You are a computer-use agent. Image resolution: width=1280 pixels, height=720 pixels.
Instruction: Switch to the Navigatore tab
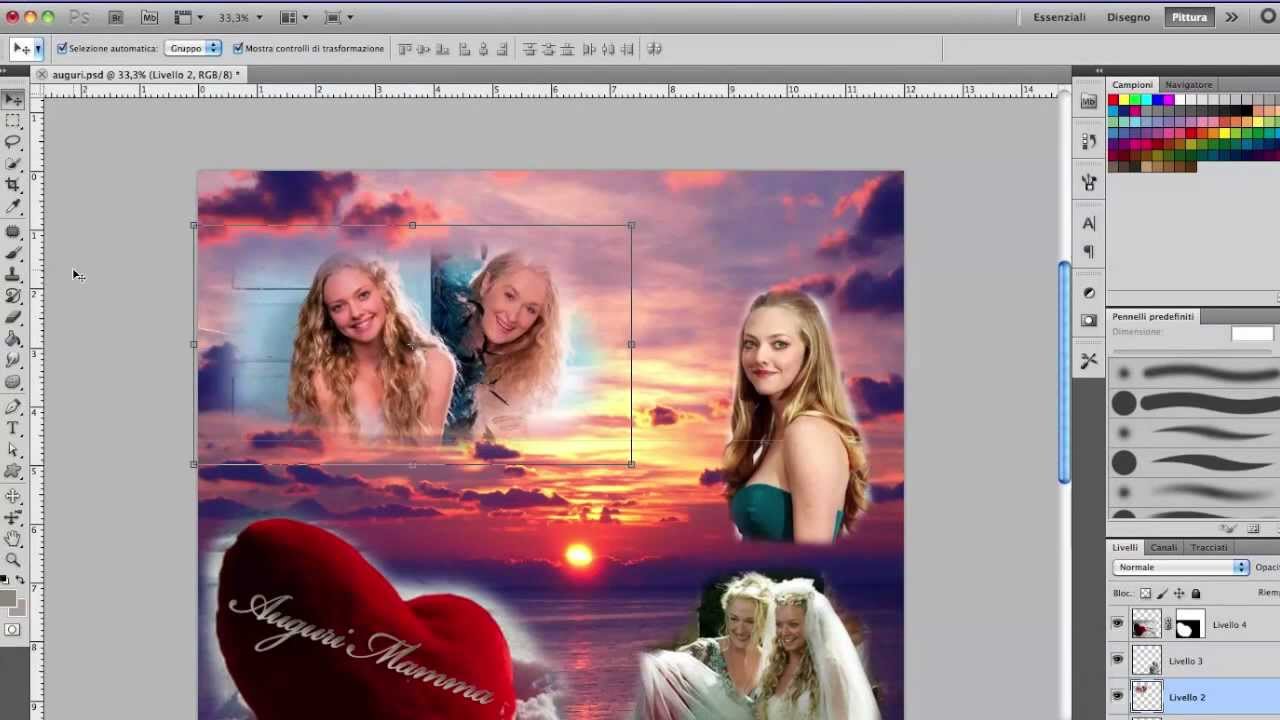point(1188,84)
